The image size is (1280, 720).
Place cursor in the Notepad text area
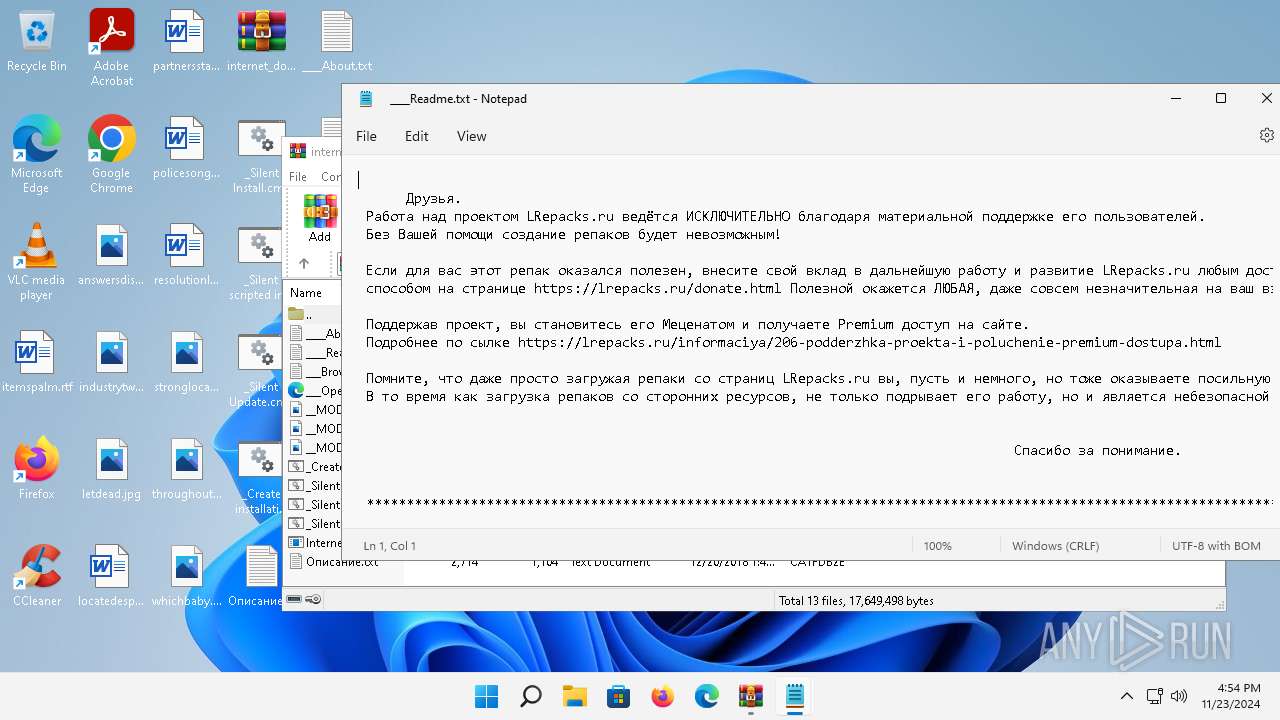tap(810, 340)
